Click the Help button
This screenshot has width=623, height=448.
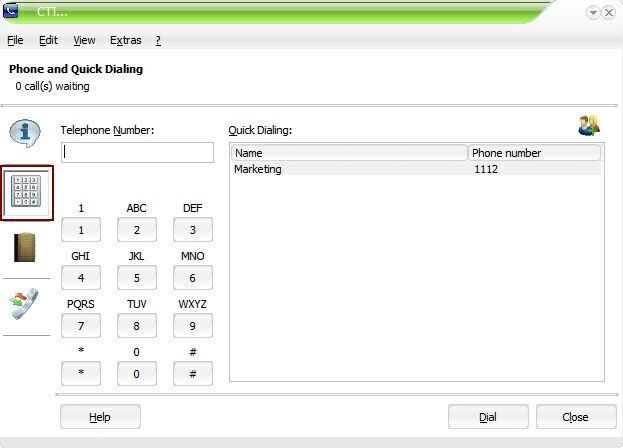click(x=100, y=417)
